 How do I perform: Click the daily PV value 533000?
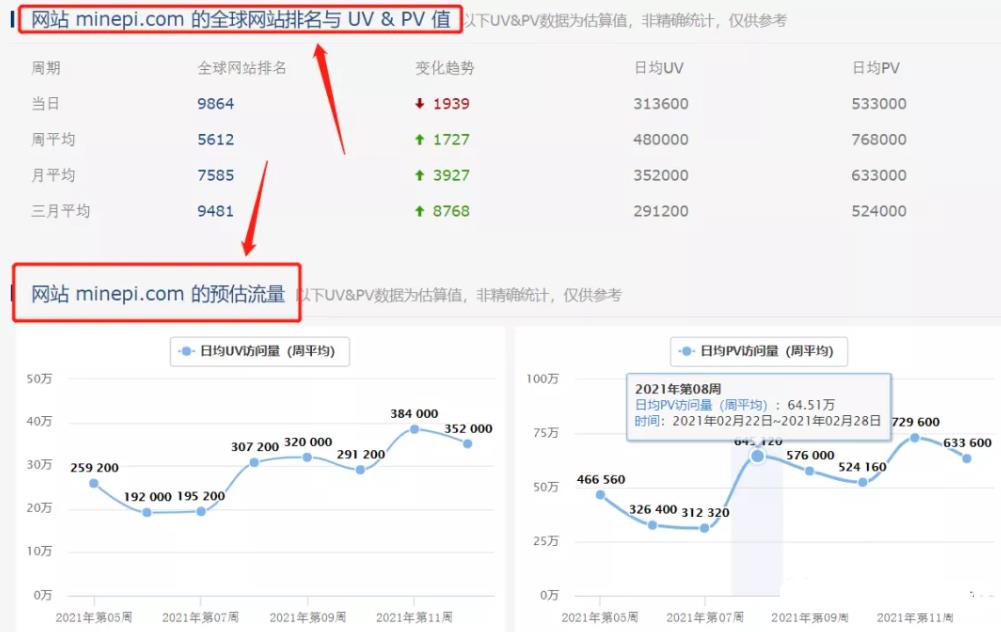878,103
